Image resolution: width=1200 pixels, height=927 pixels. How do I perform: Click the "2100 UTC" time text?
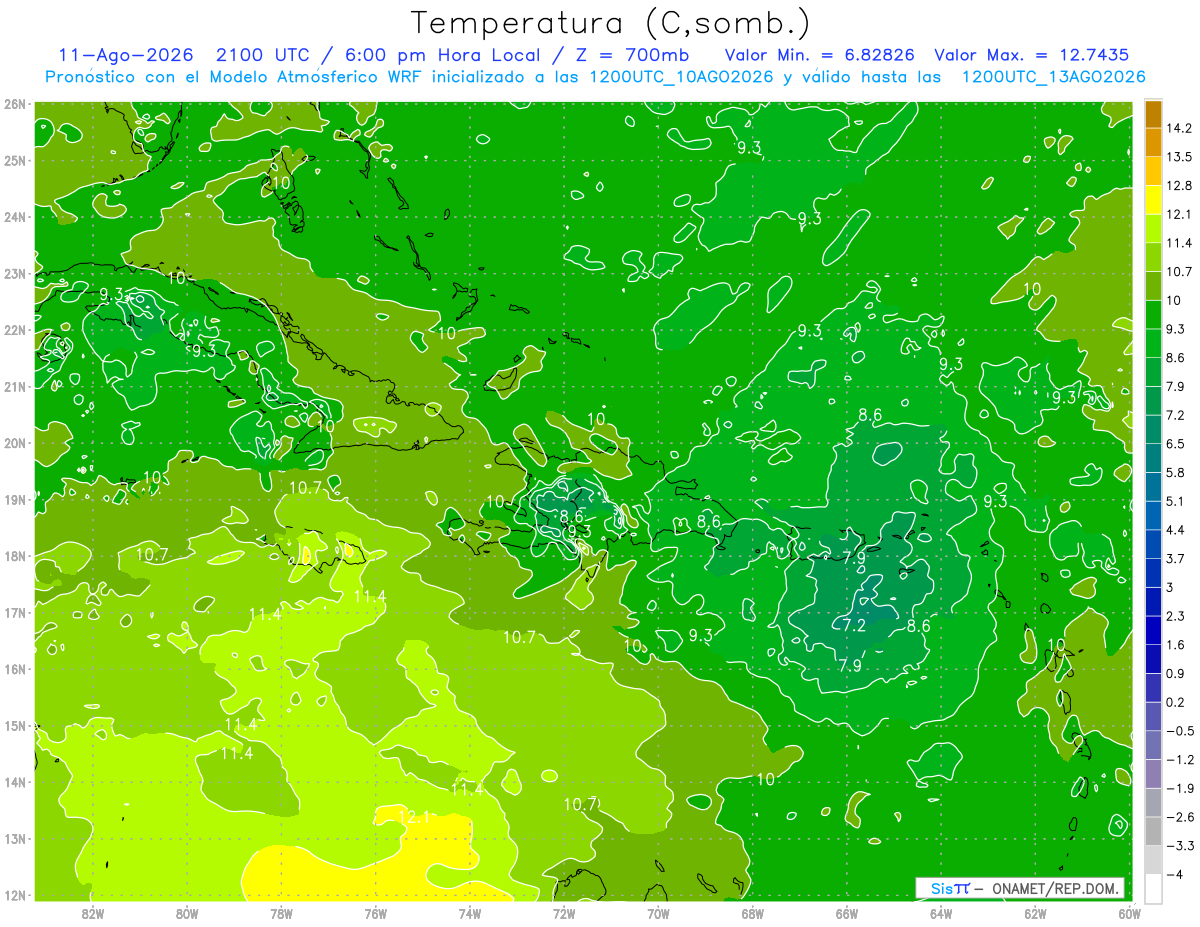tap(262, 55)
